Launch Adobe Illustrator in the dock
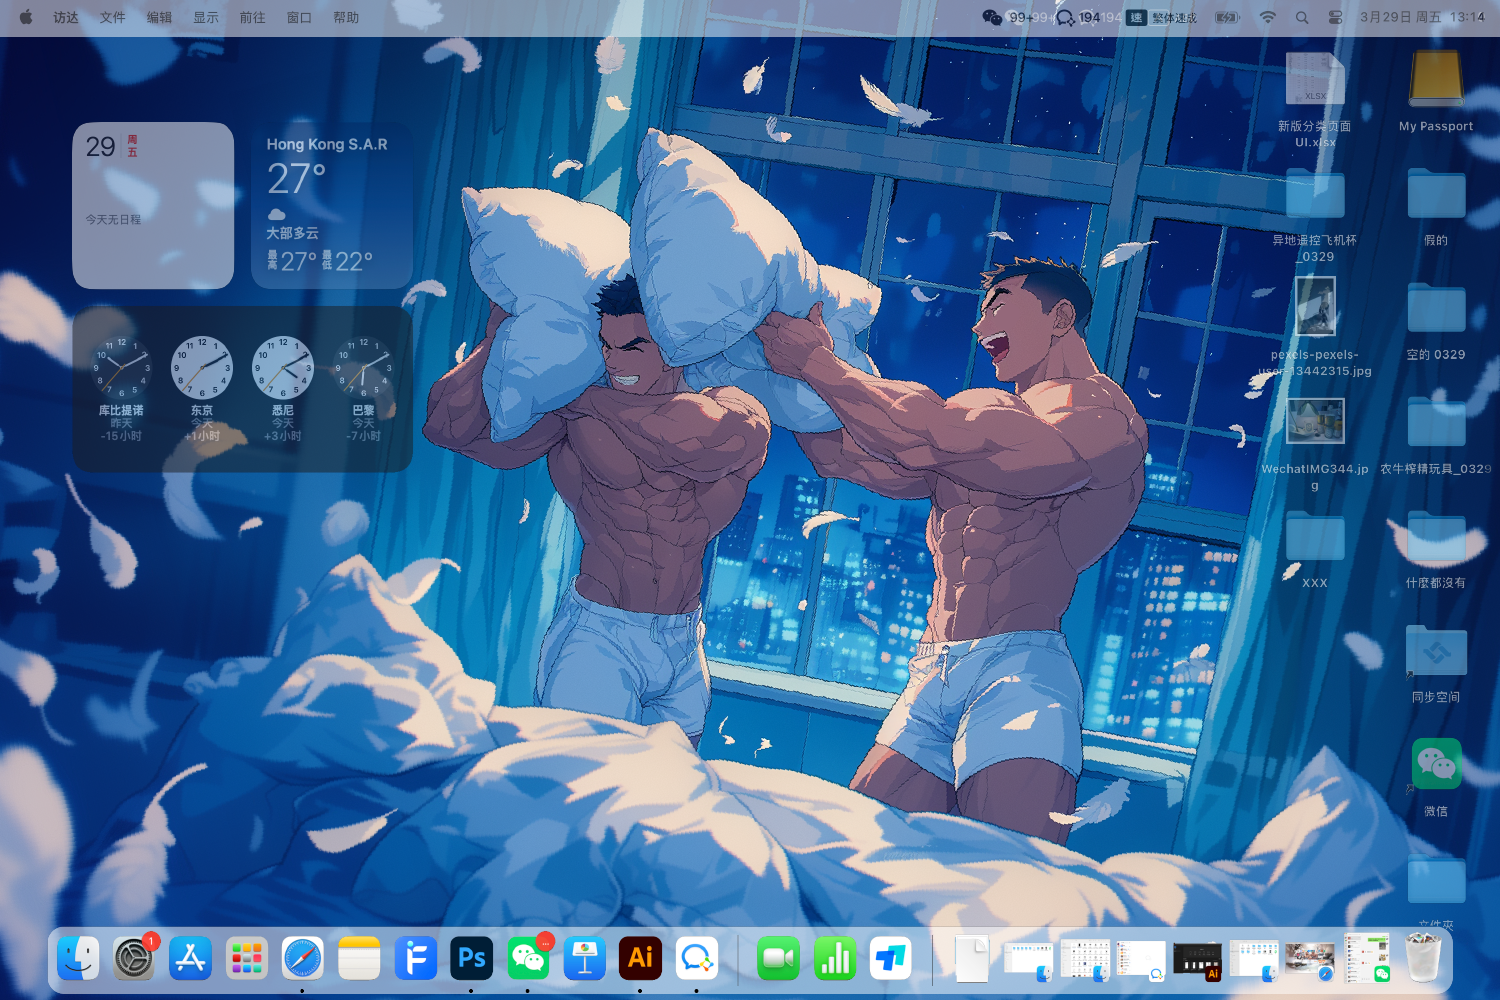 (640, 958)
